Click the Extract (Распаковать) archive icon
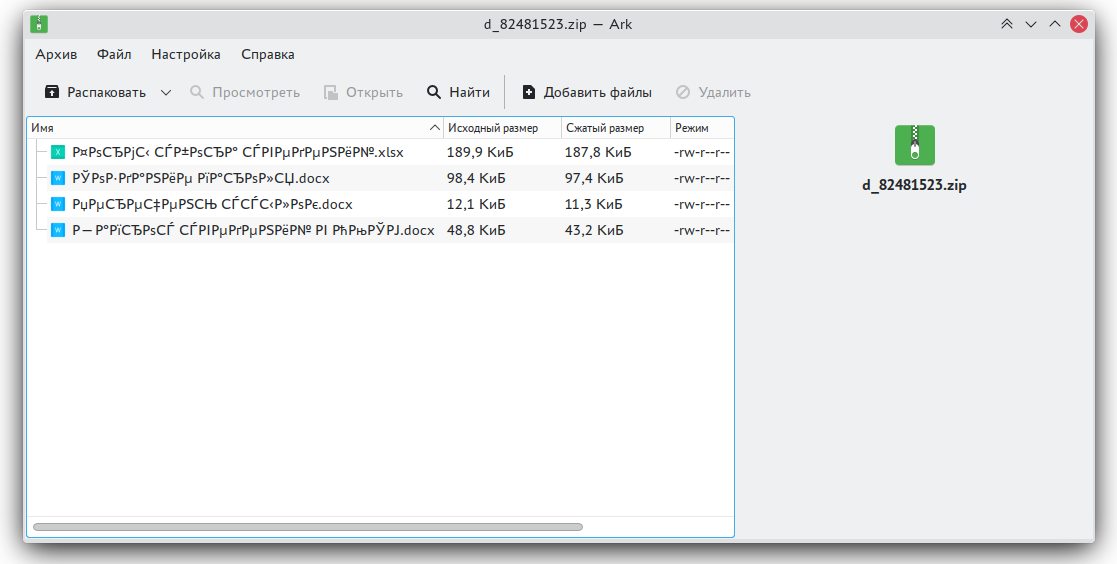 pos(52,92)
